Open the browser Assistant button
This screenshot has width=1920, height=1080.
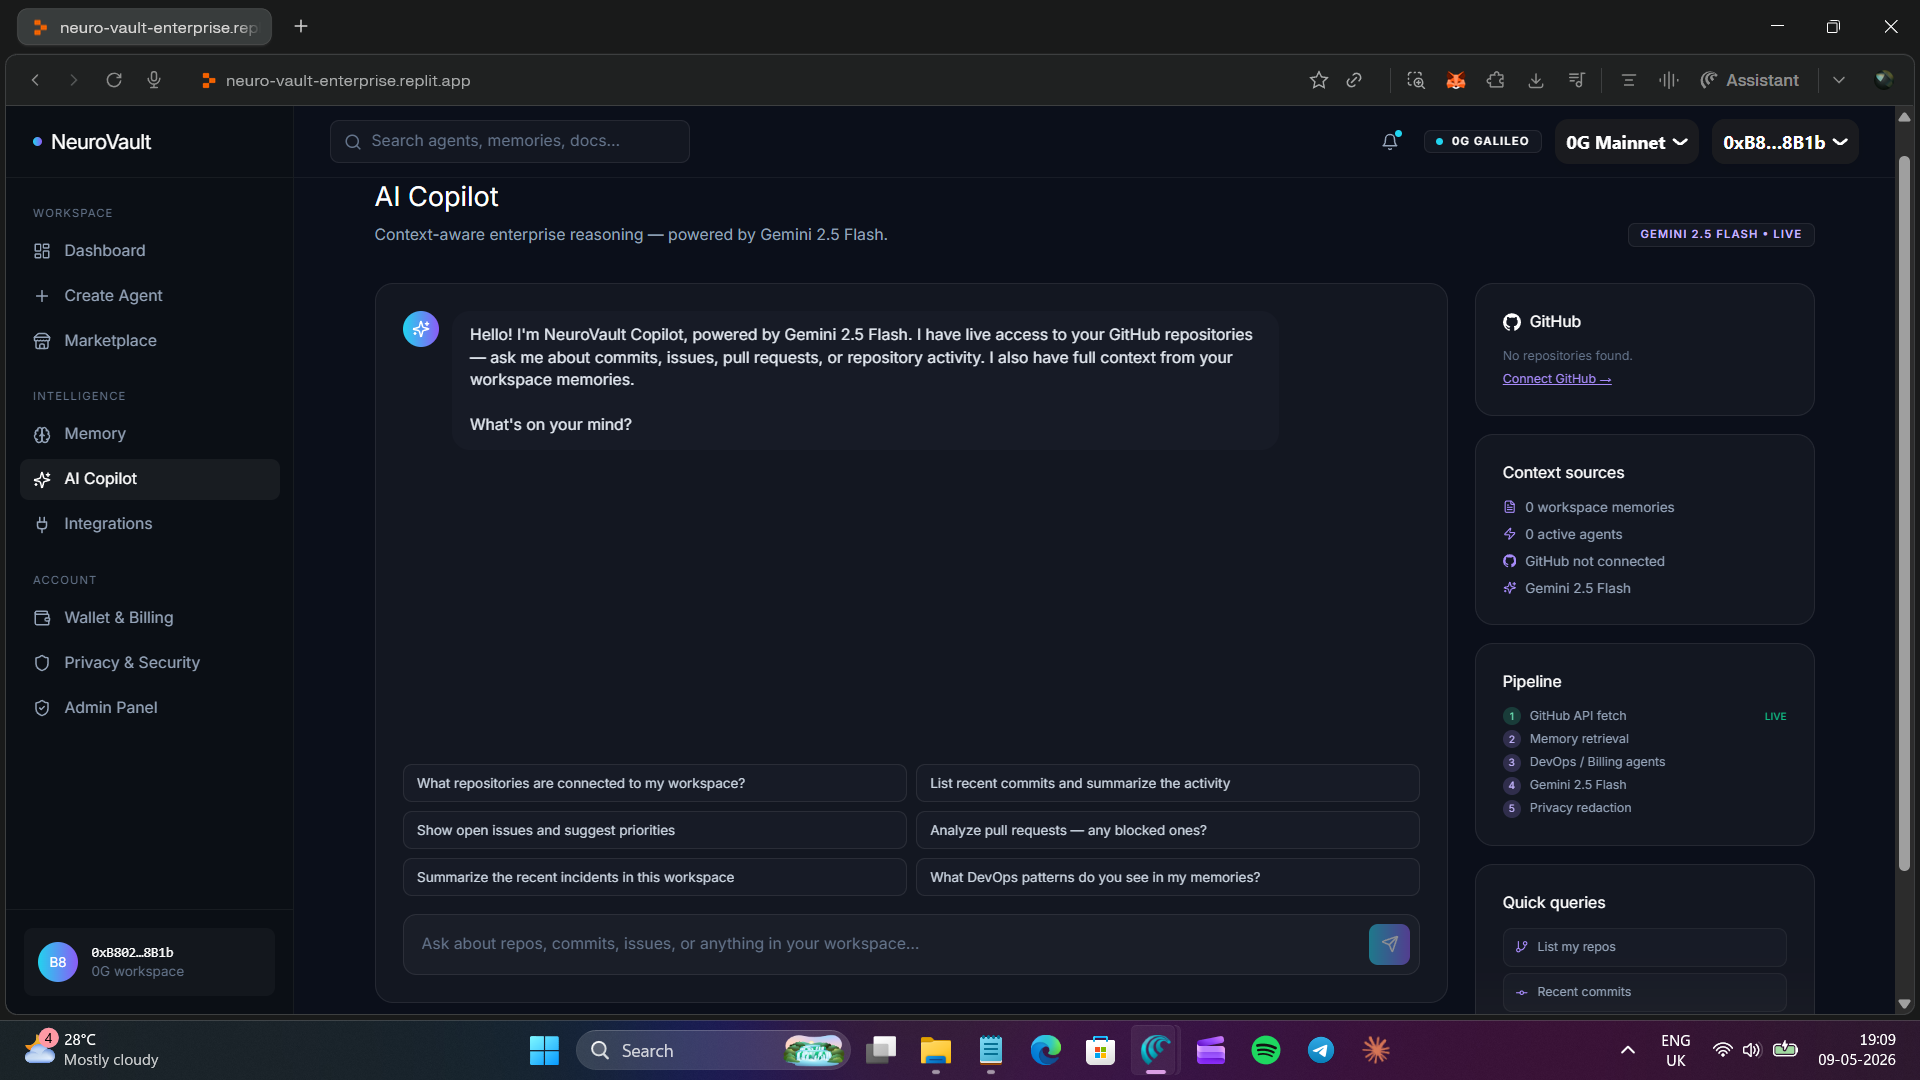coord(1750,80)
